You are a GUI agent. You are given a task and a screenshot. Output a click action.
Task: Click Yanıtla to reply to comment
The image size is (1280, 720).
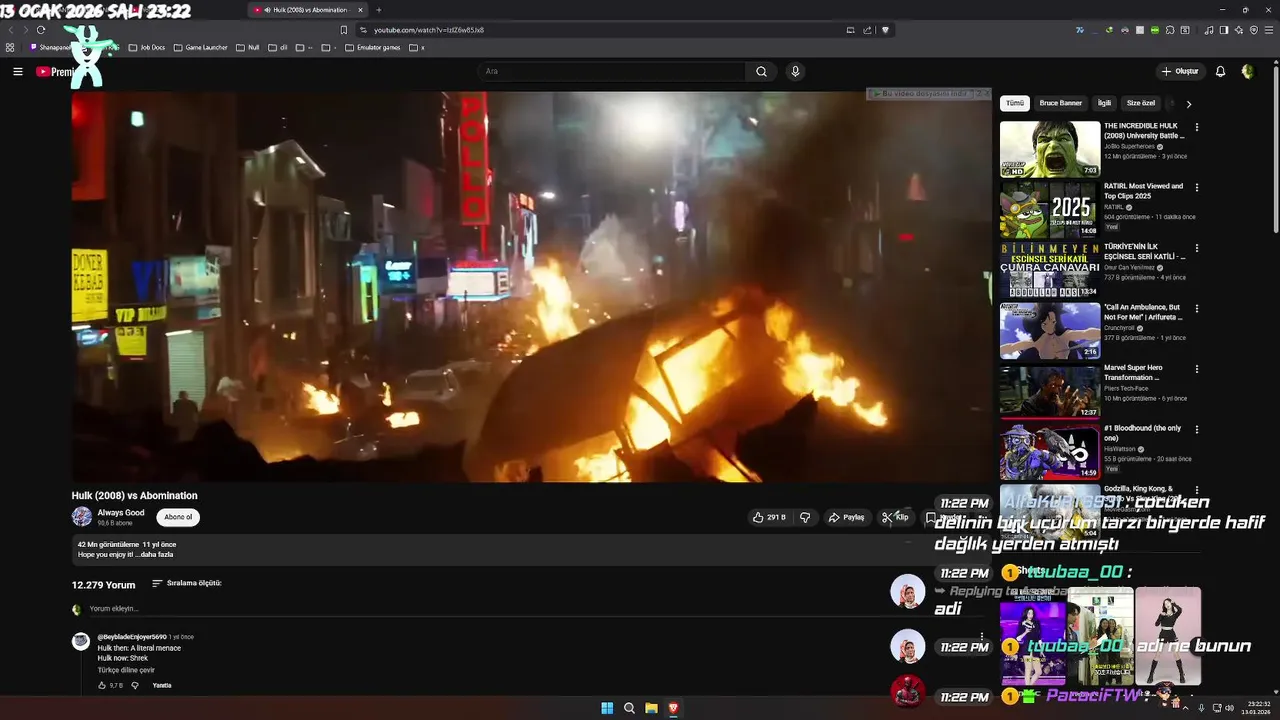(162, 685)
